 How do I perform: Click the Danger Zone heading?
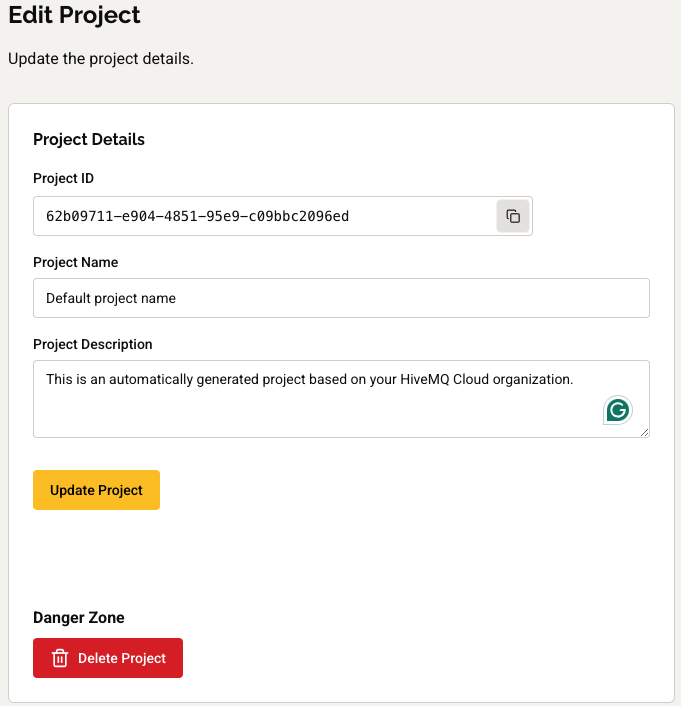pos(79,618)
